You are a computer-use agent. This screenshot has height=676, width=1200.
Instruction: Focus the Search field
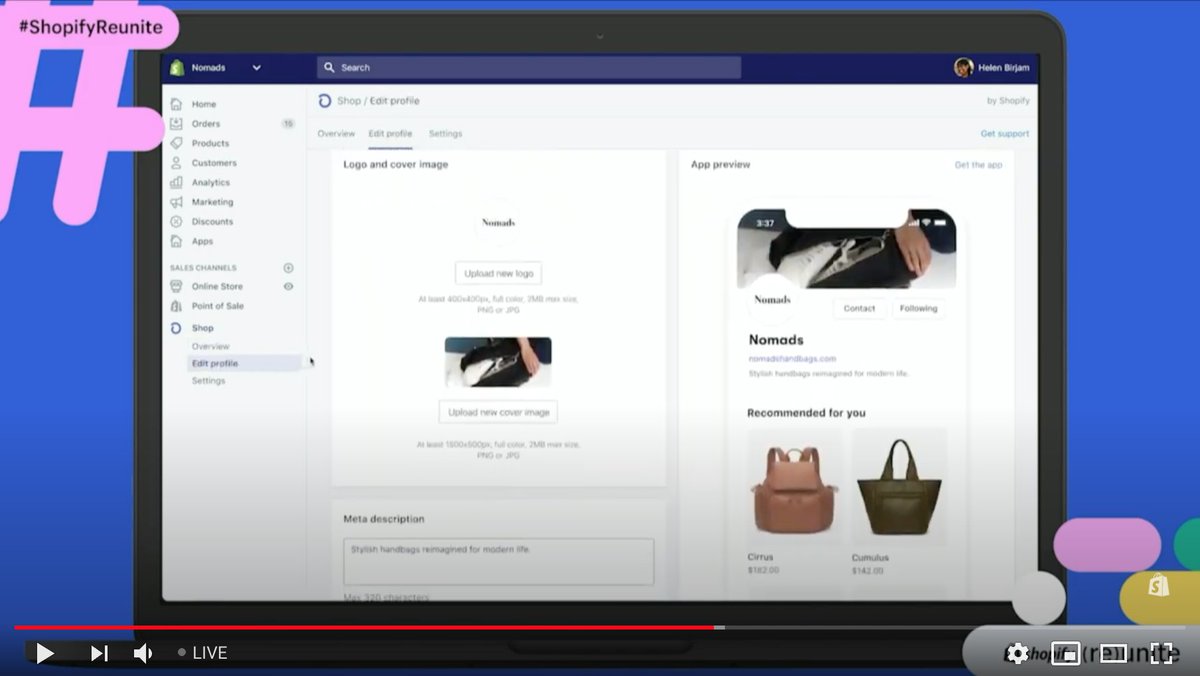(x=529, y=68)
